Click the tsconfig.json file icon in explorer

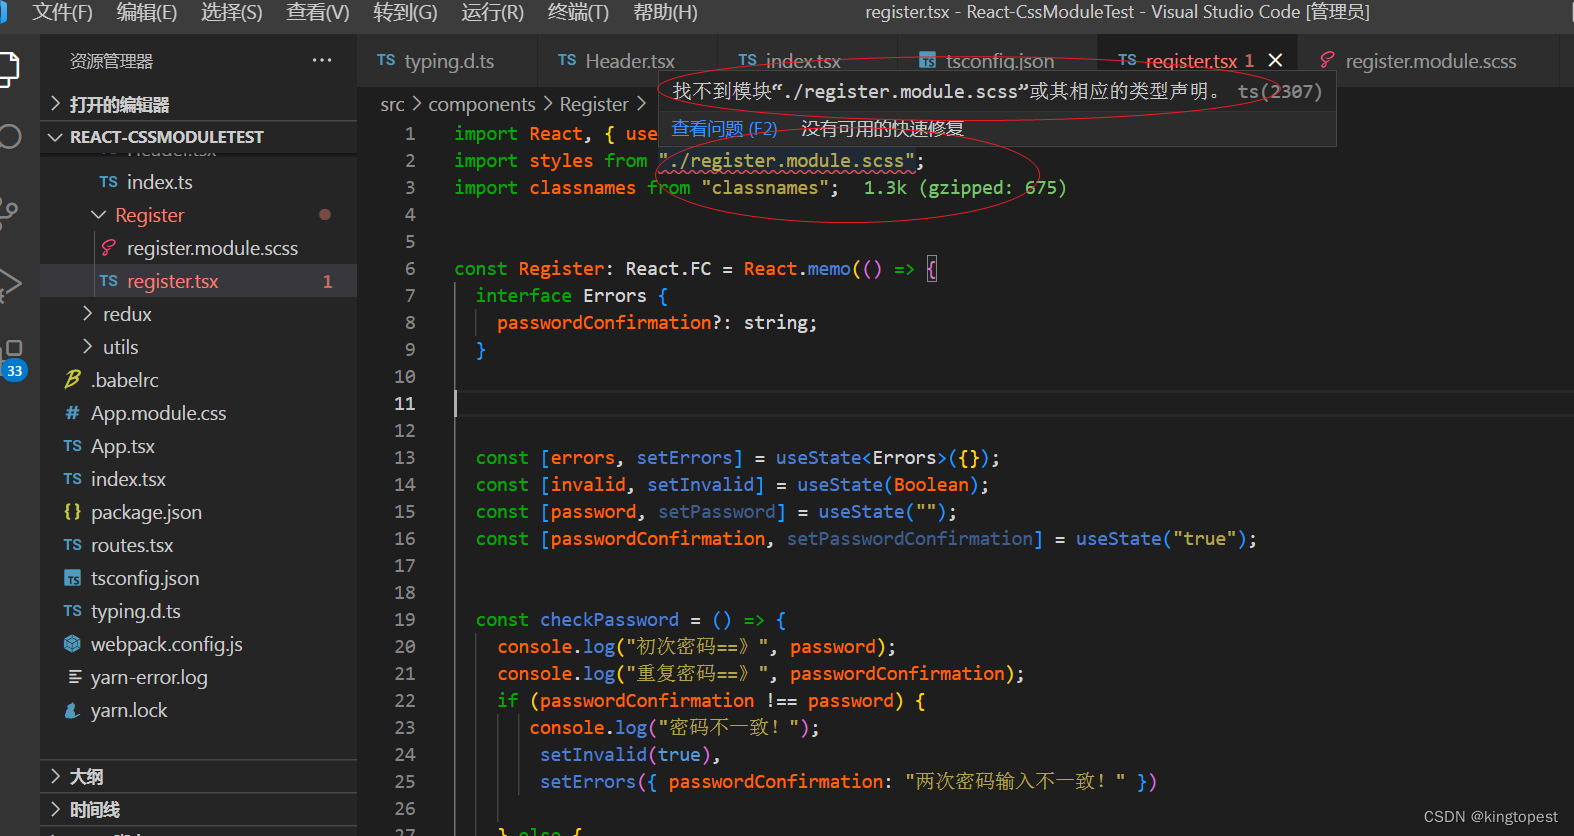72,578
